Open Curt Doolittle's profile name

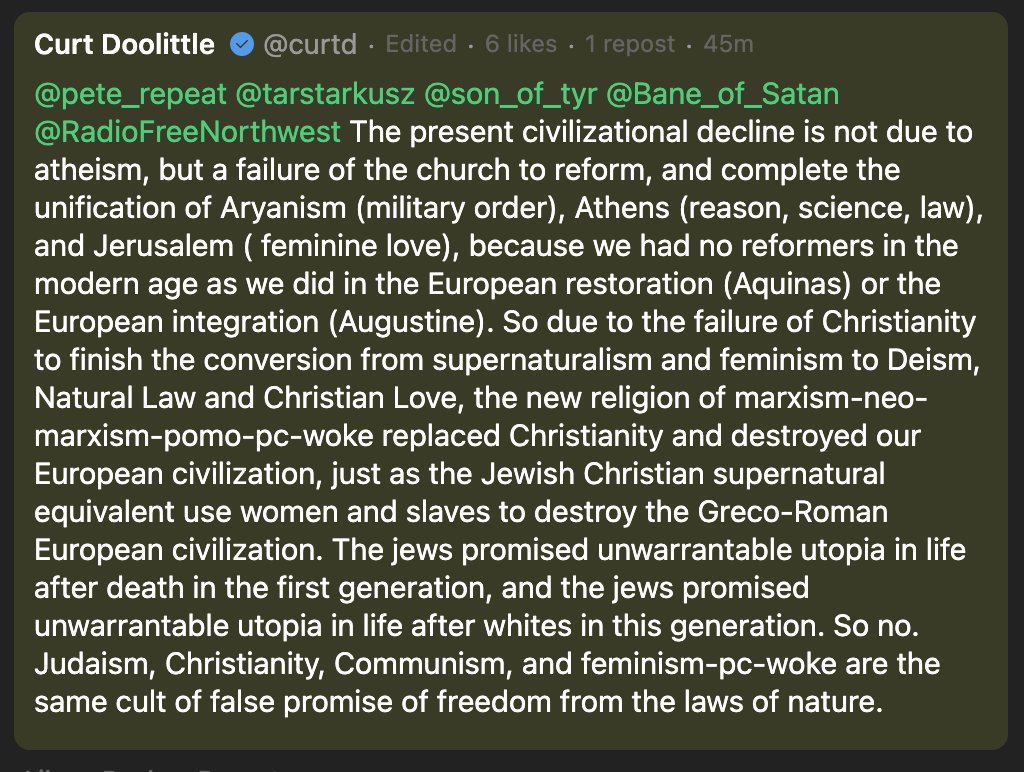point(124,45)
